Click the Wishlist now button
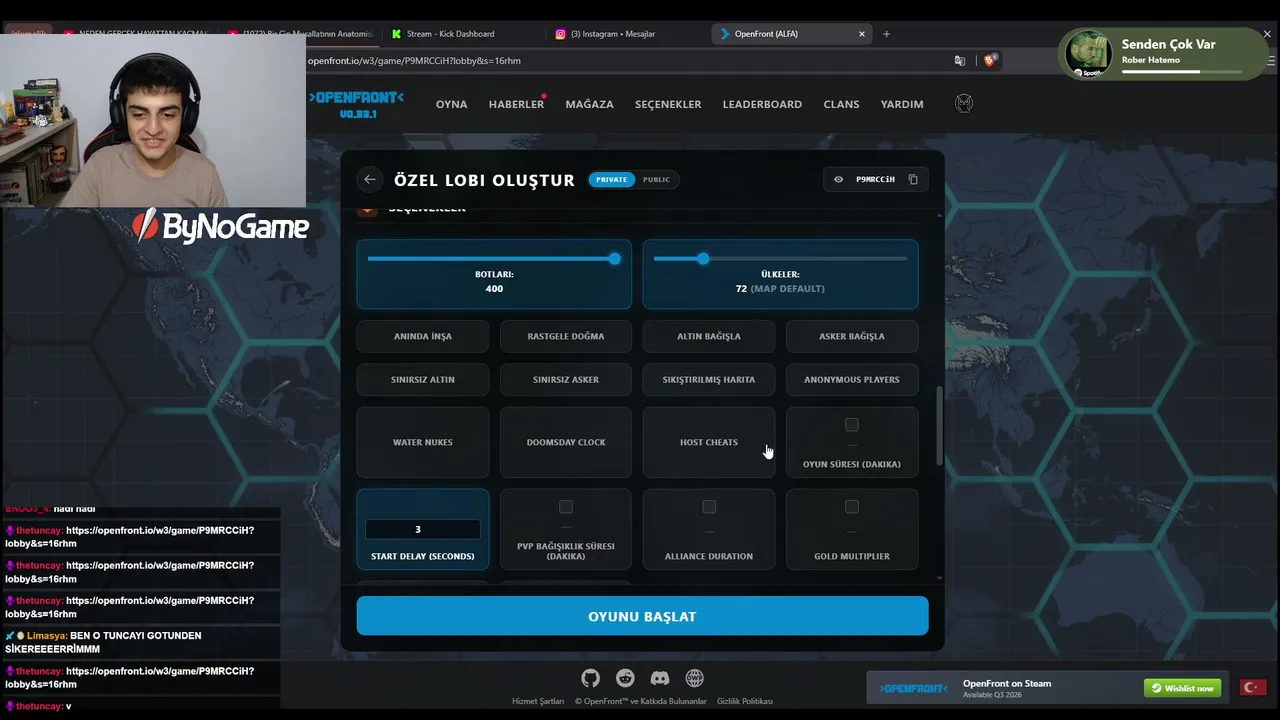 point(1183,688)
